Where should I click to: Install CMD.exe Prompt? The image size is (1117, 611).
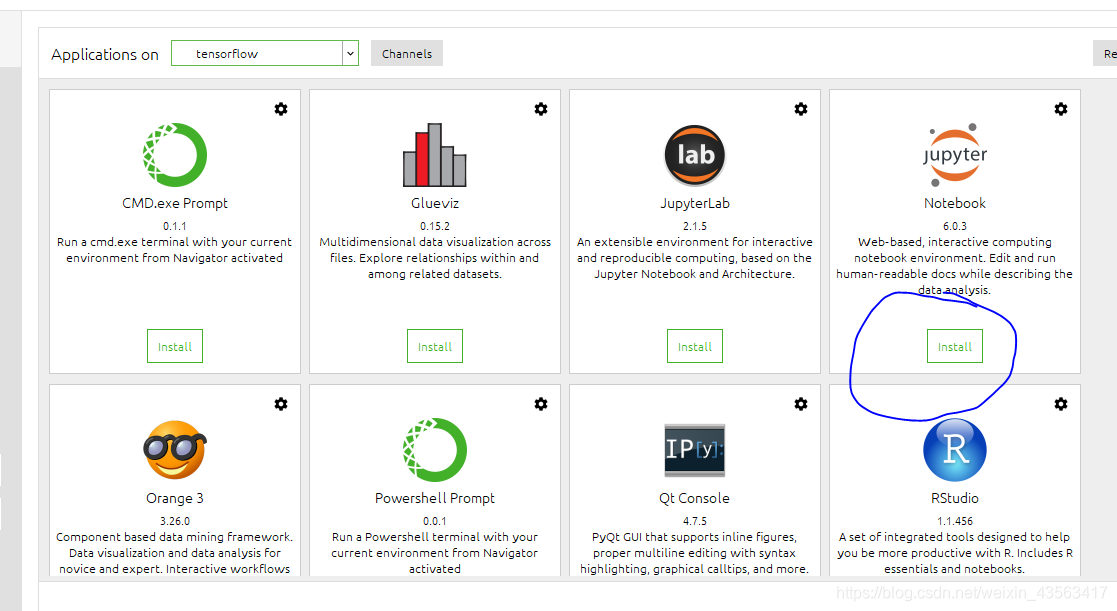(x=175, y=346)
